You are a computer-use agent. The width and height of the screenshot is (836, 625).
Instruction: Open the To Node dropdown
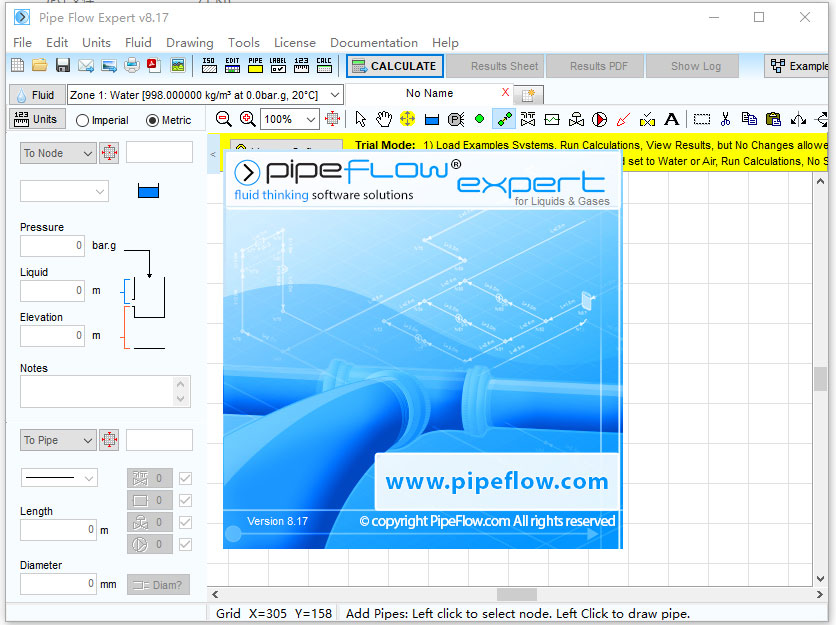(58, 153)
